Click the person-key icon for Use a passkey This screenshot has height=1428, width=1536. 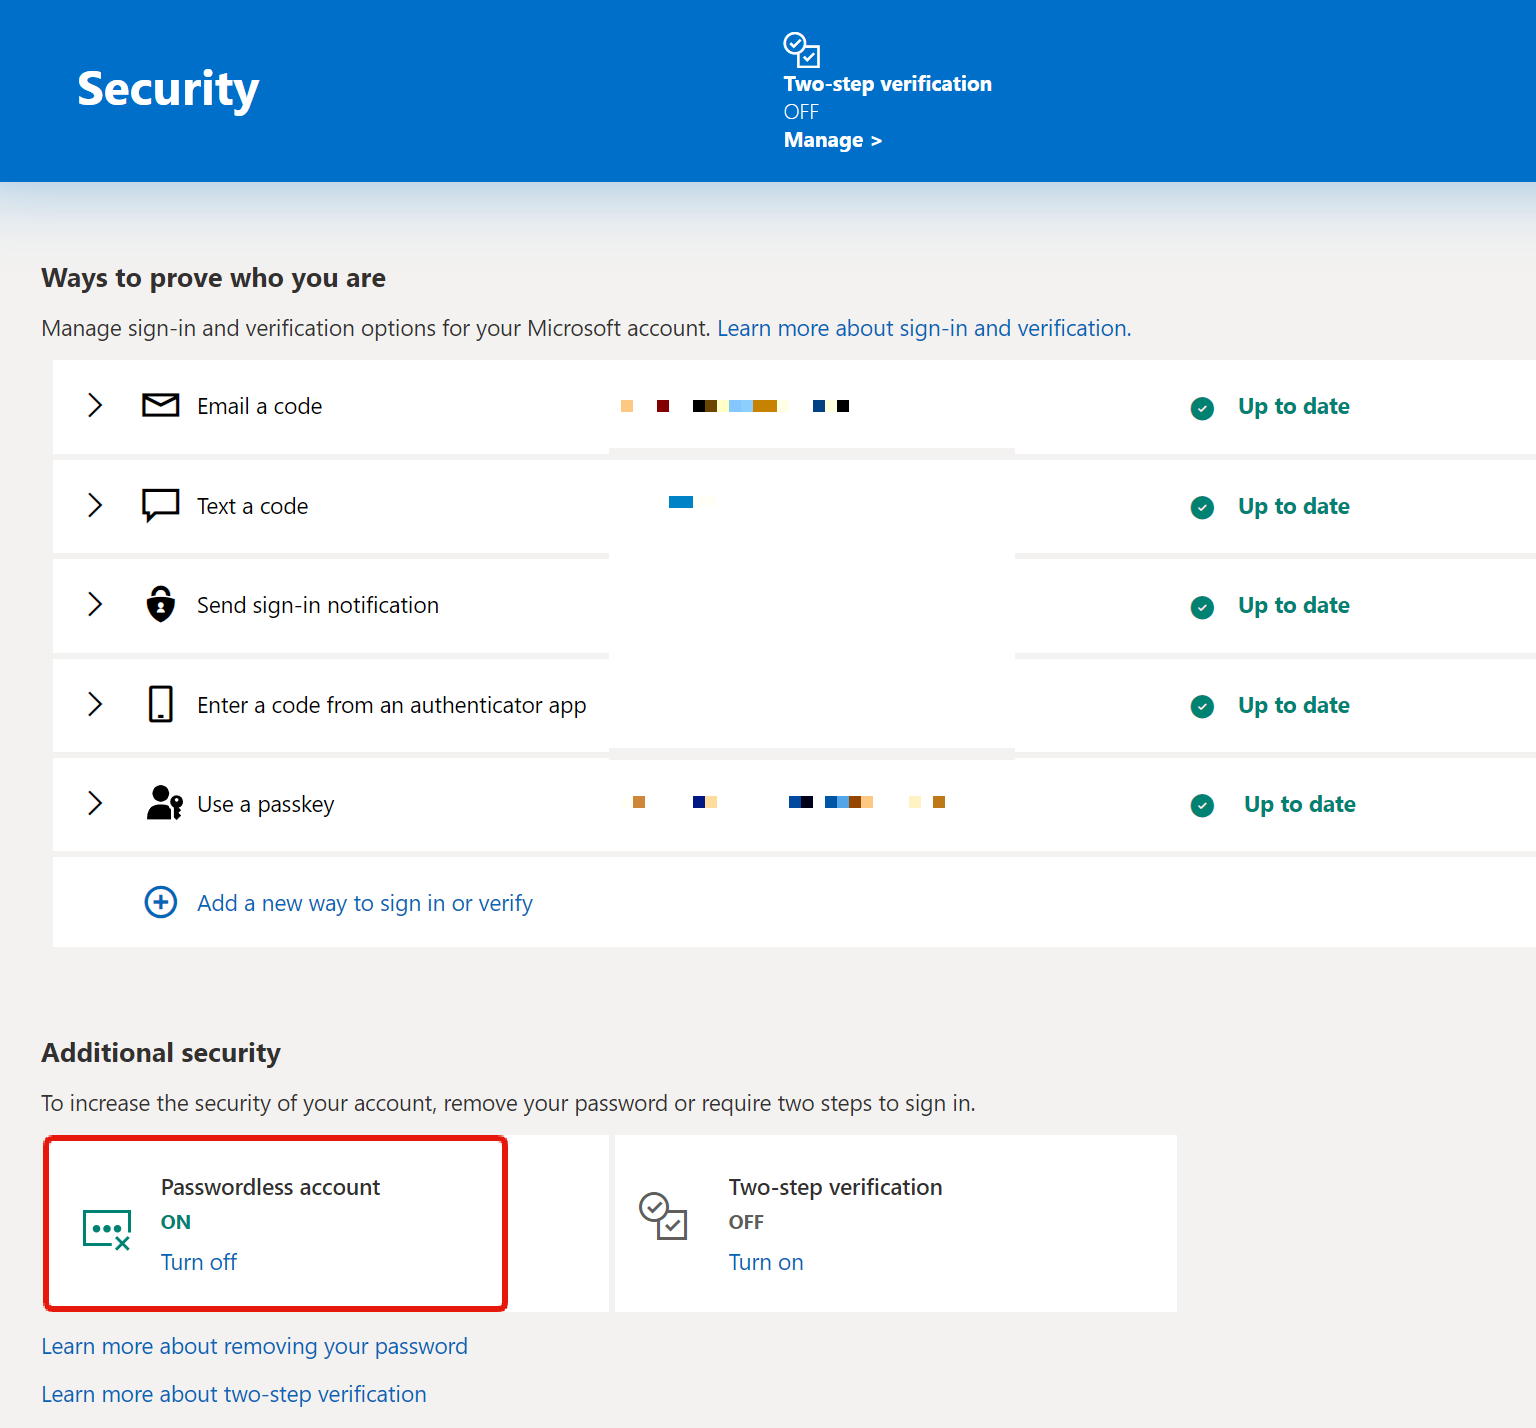(164, 803)
